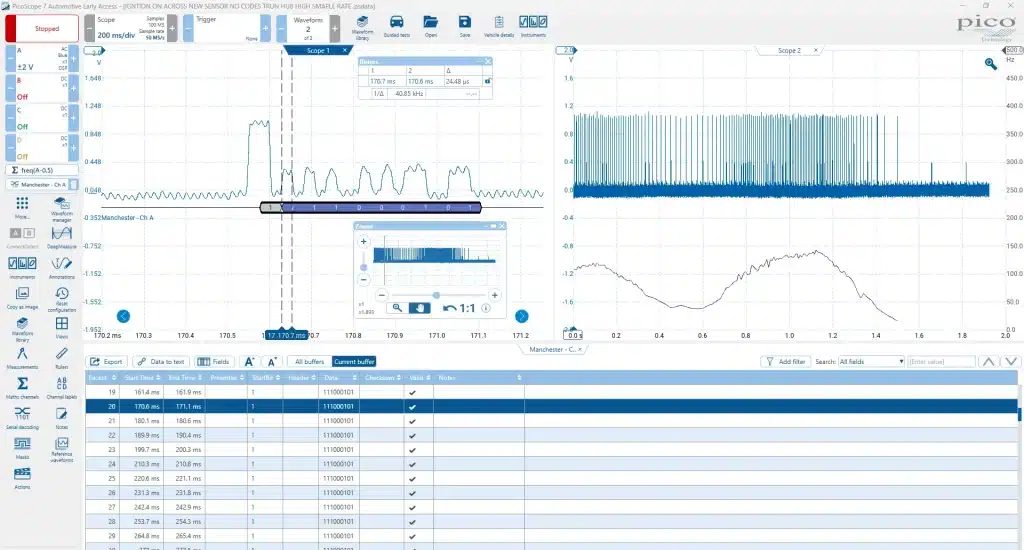The width and height of the screenshot is (1024, 550).
Task: Open Views layout icon
Action: (x=61, y=327)
